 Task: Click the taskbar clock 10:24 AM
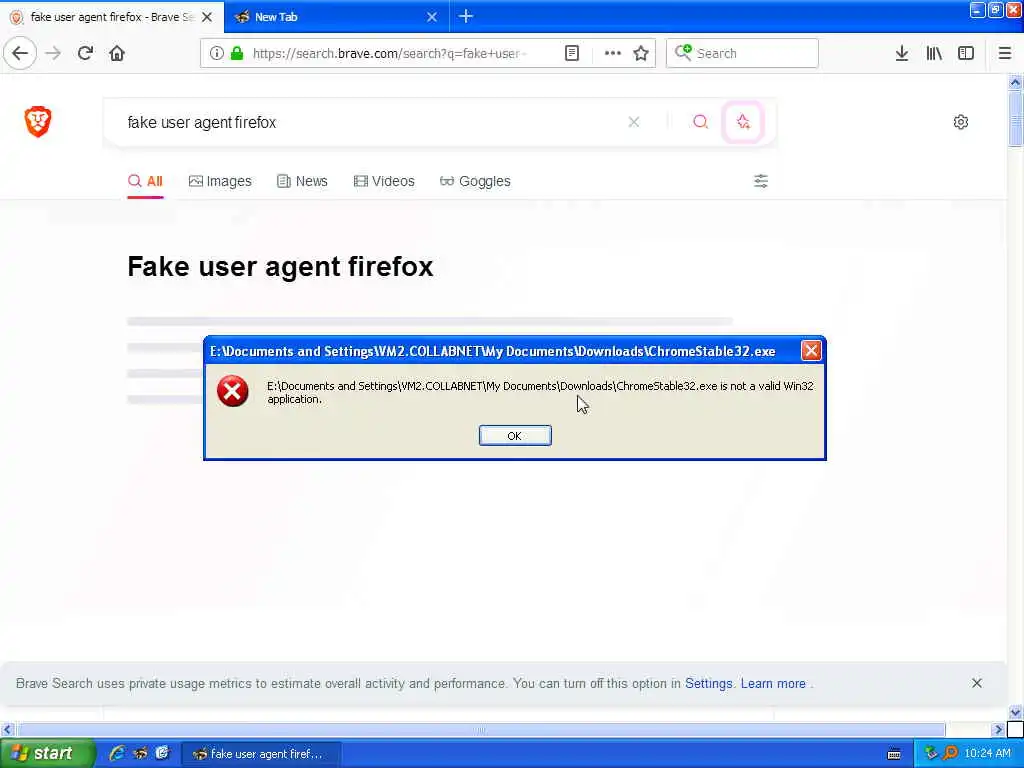tap(987, 753)
